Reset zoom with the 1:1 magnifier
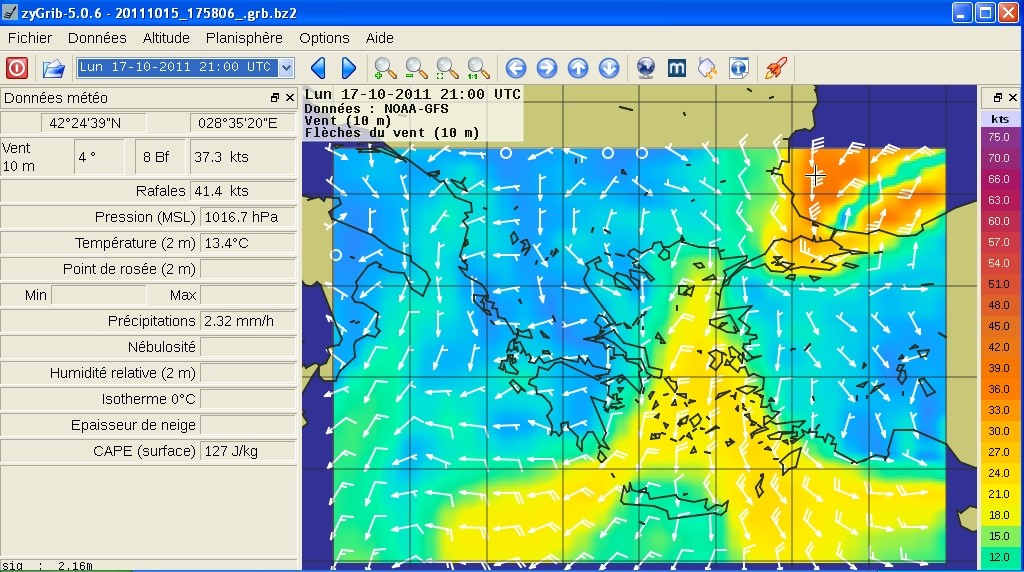 478,68
